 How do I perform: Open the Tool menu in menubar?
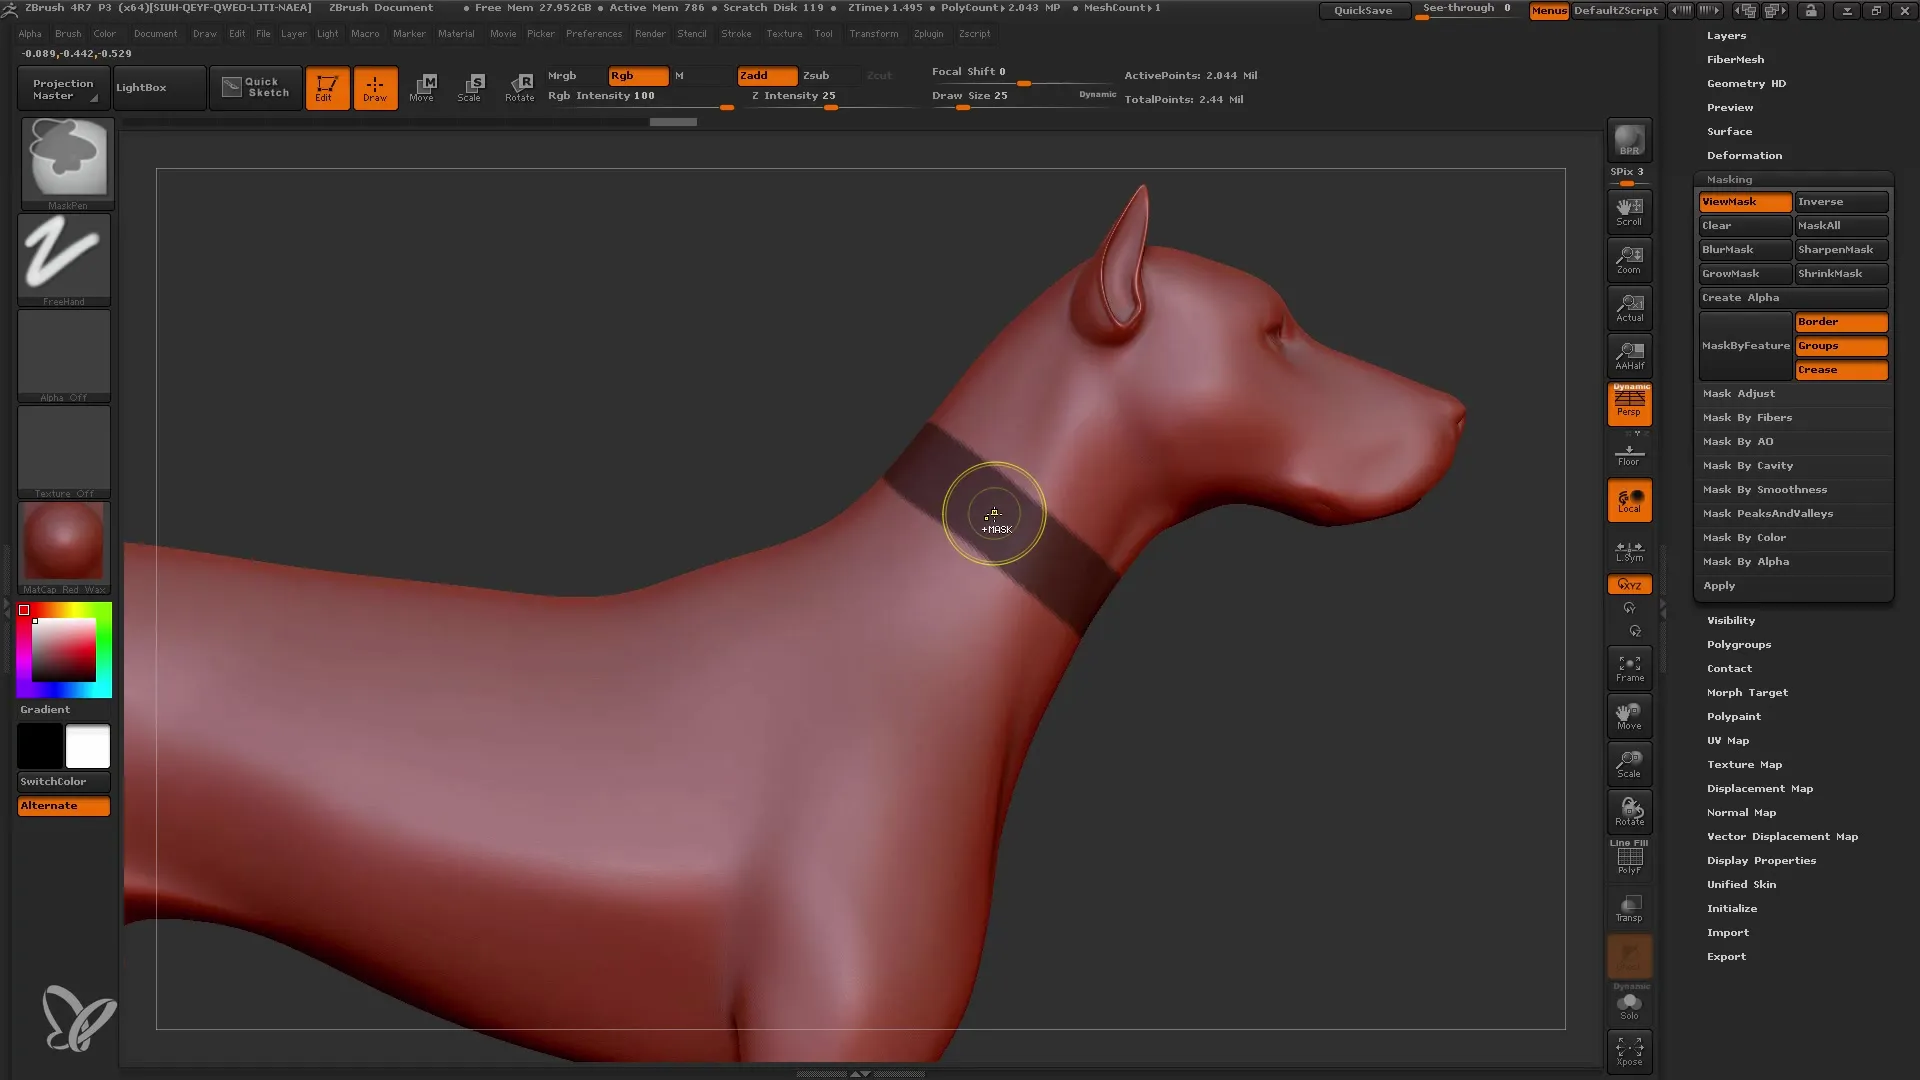click(x=823, y=34)
